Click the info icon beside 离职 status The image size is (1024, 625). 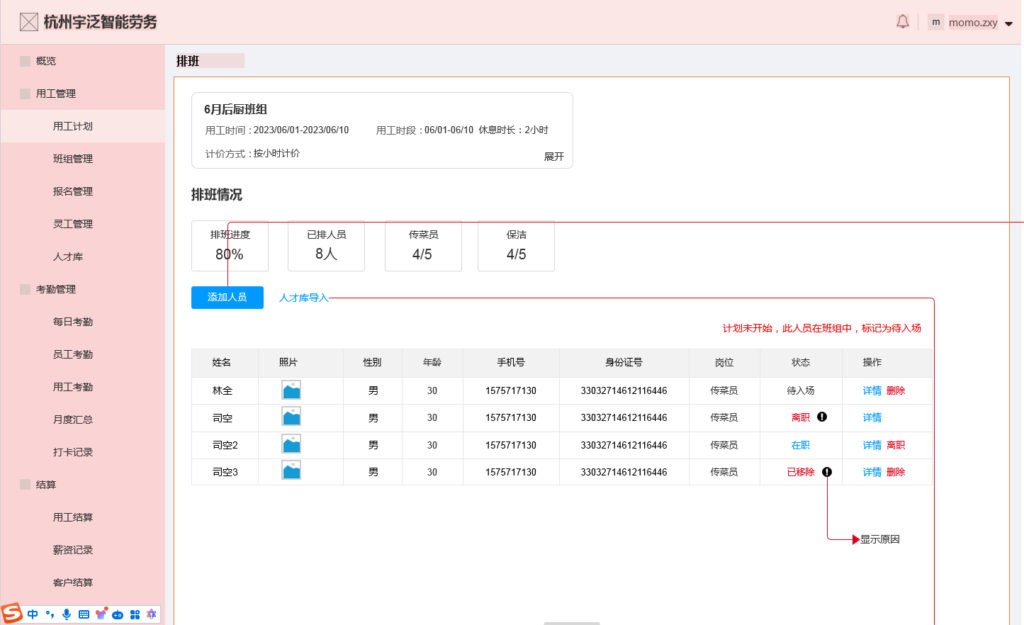[x=822, y=417]
